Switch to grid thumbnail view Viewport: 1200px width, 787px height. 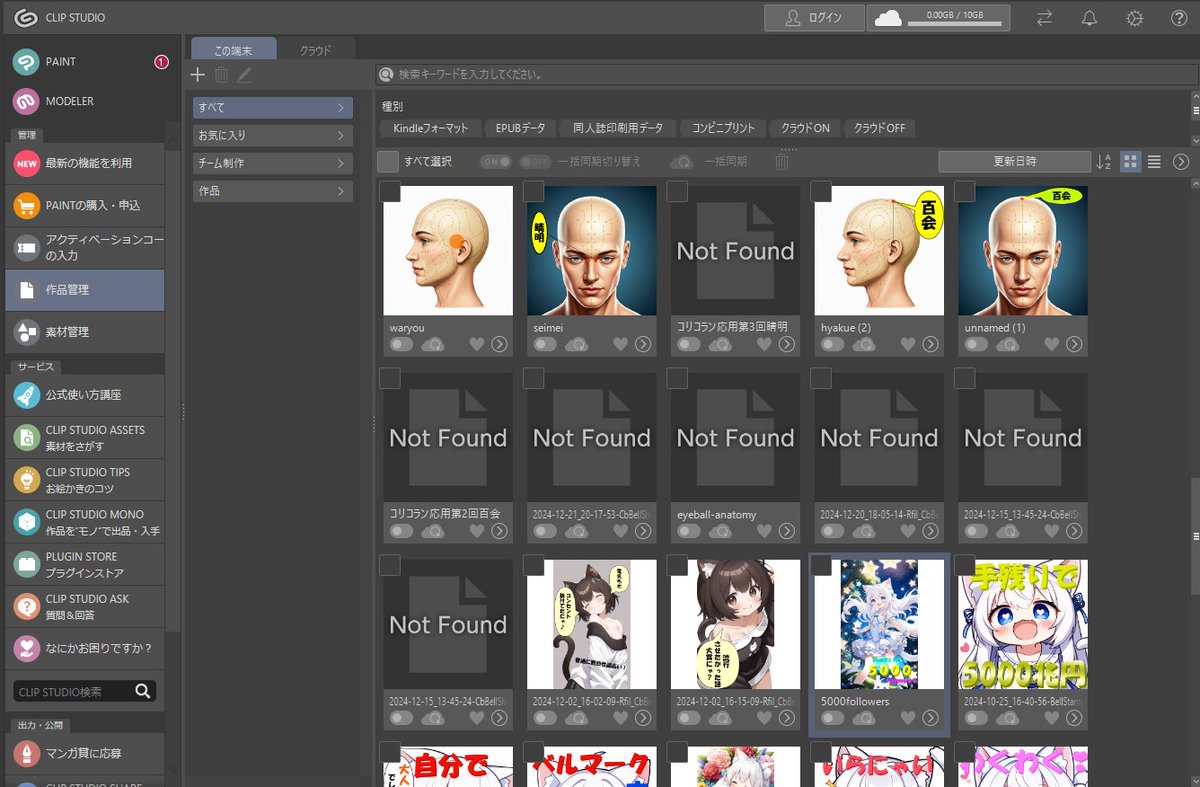pos(1130,162)
